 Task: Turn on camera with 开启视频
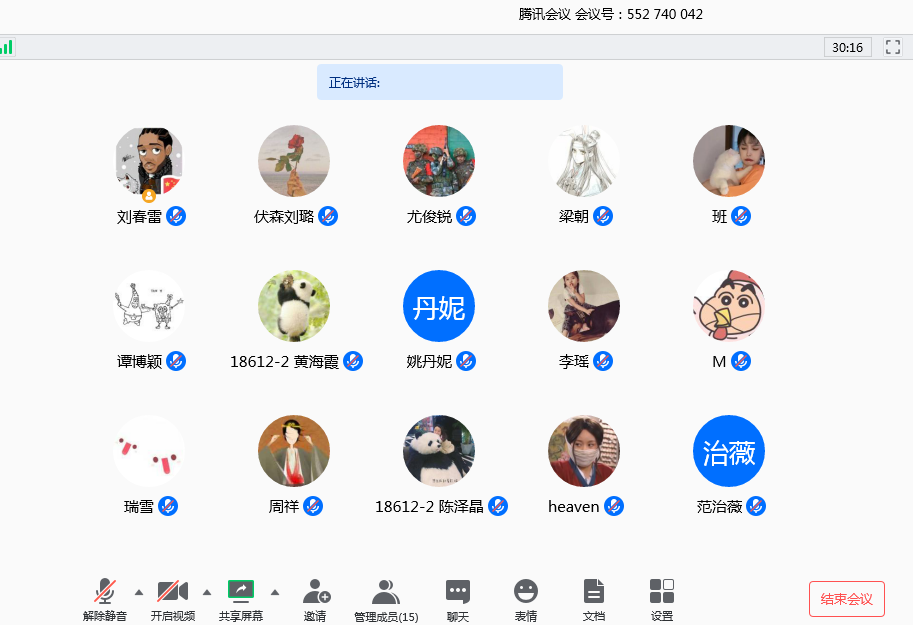(x=173, y=592)
